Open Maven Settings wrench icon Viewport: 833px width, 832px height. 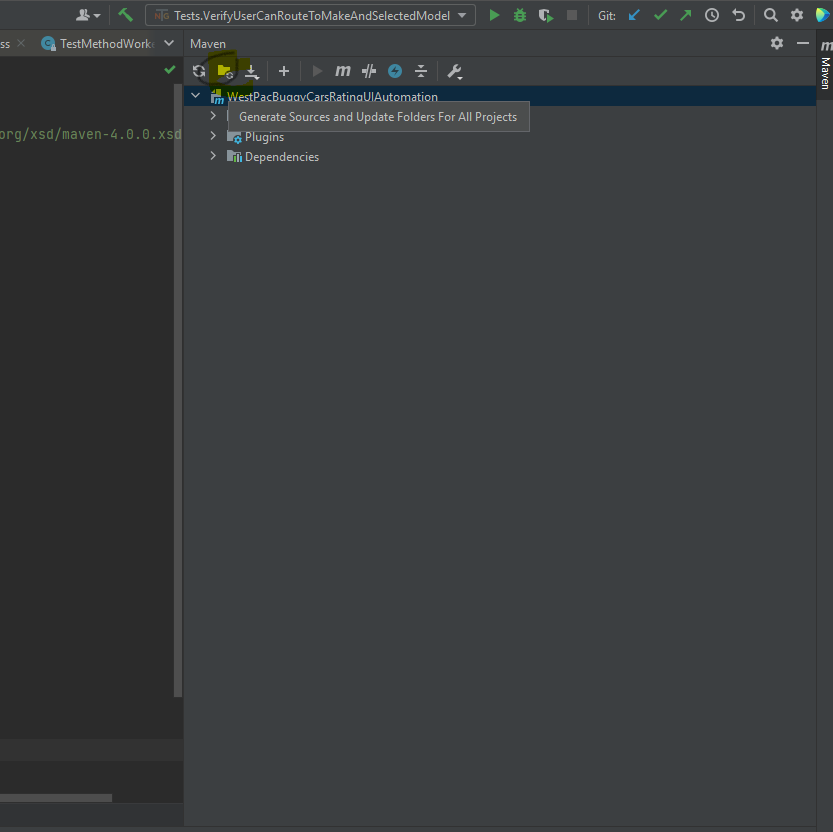(x=455, y=71)
